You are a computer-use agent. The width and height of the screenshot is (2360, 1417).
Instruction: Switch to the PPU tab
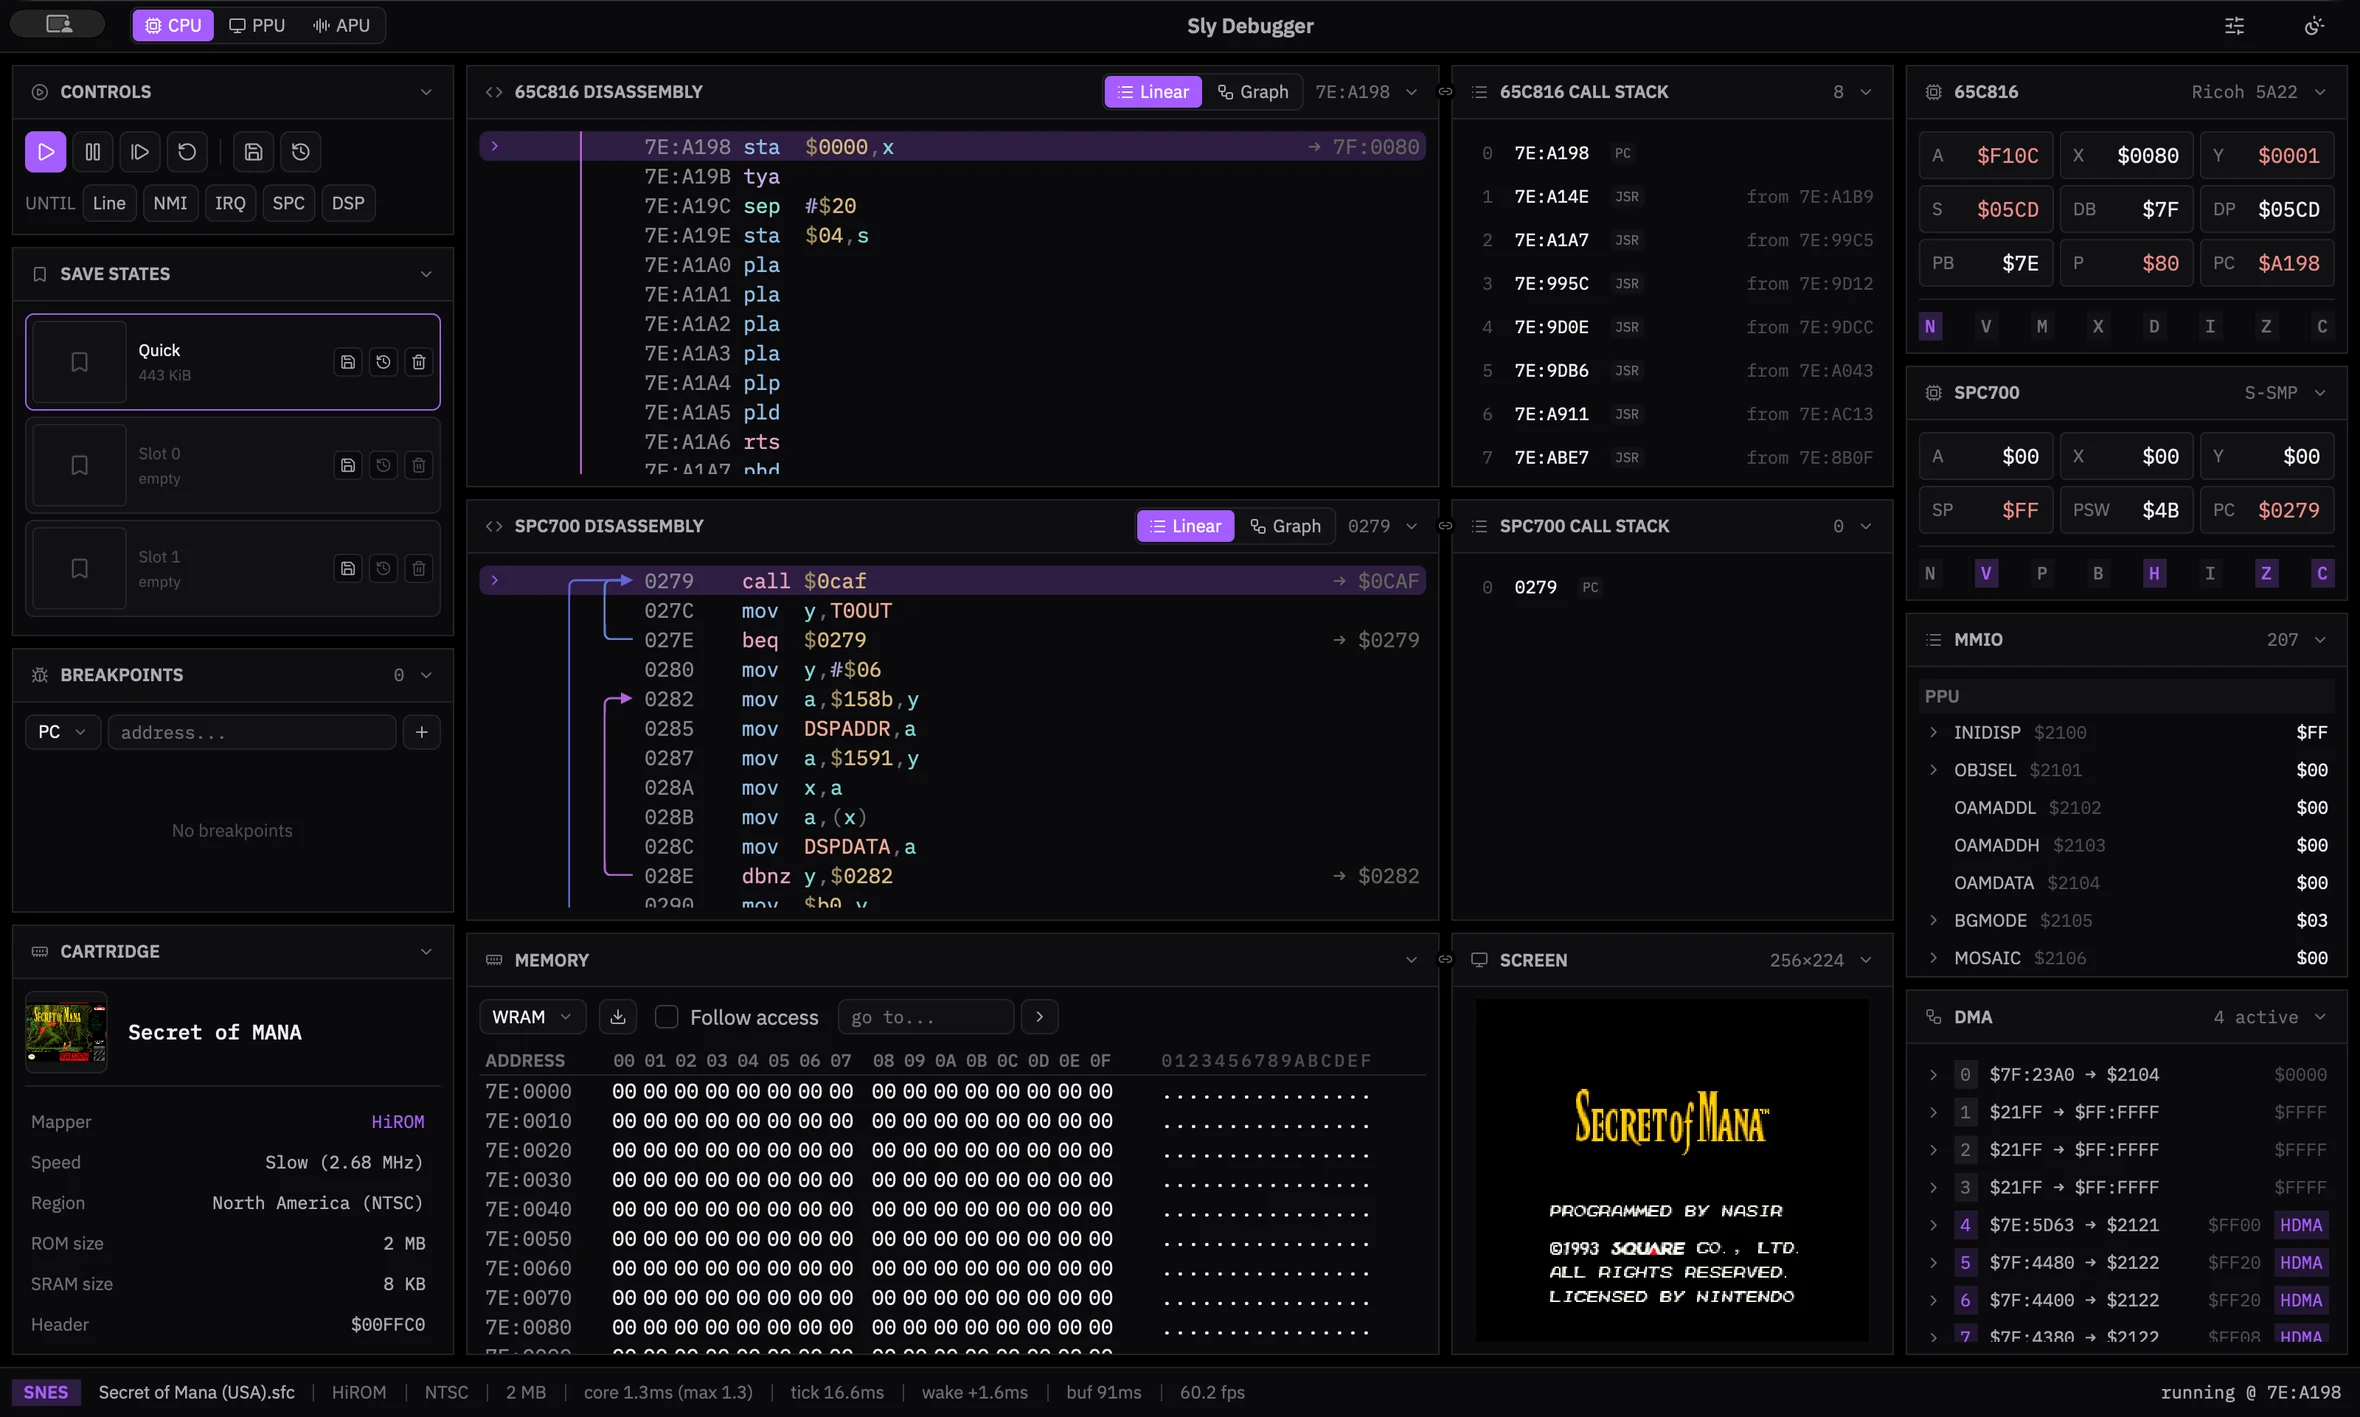pos(257,25)
